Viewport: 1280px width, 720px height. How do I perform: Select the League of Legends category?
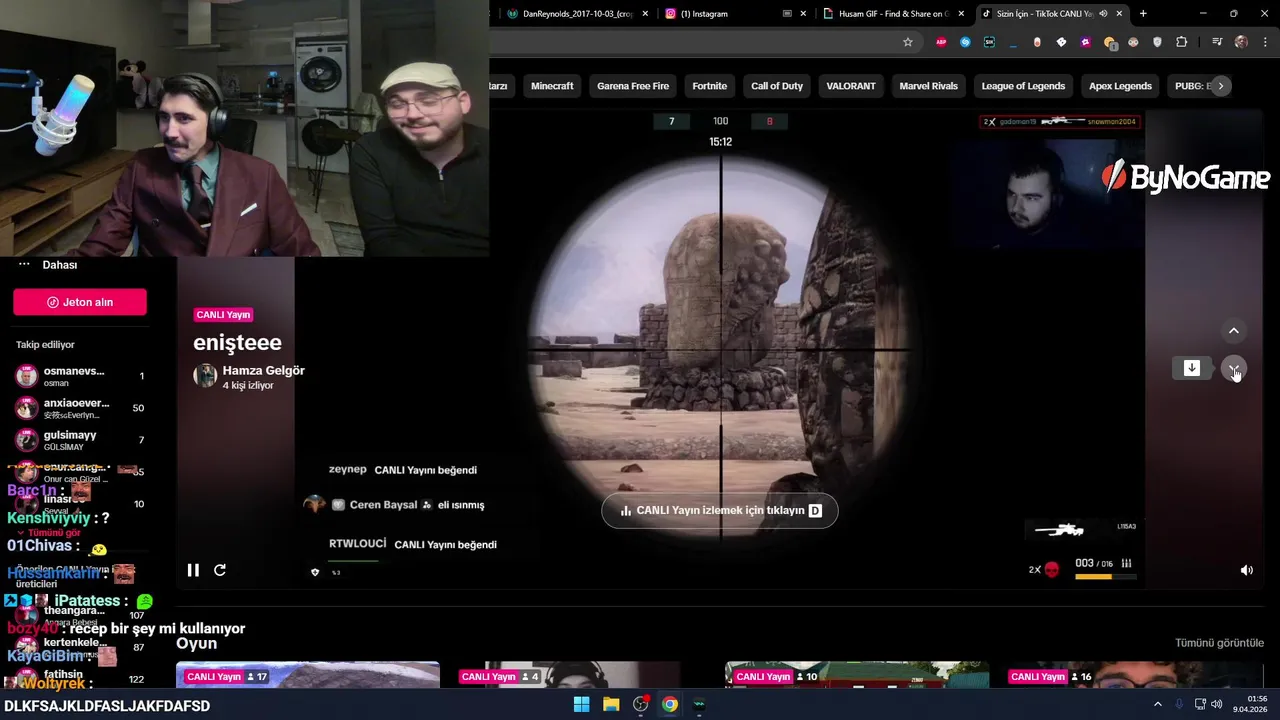pyautogui.click(x=1023, y=86)
